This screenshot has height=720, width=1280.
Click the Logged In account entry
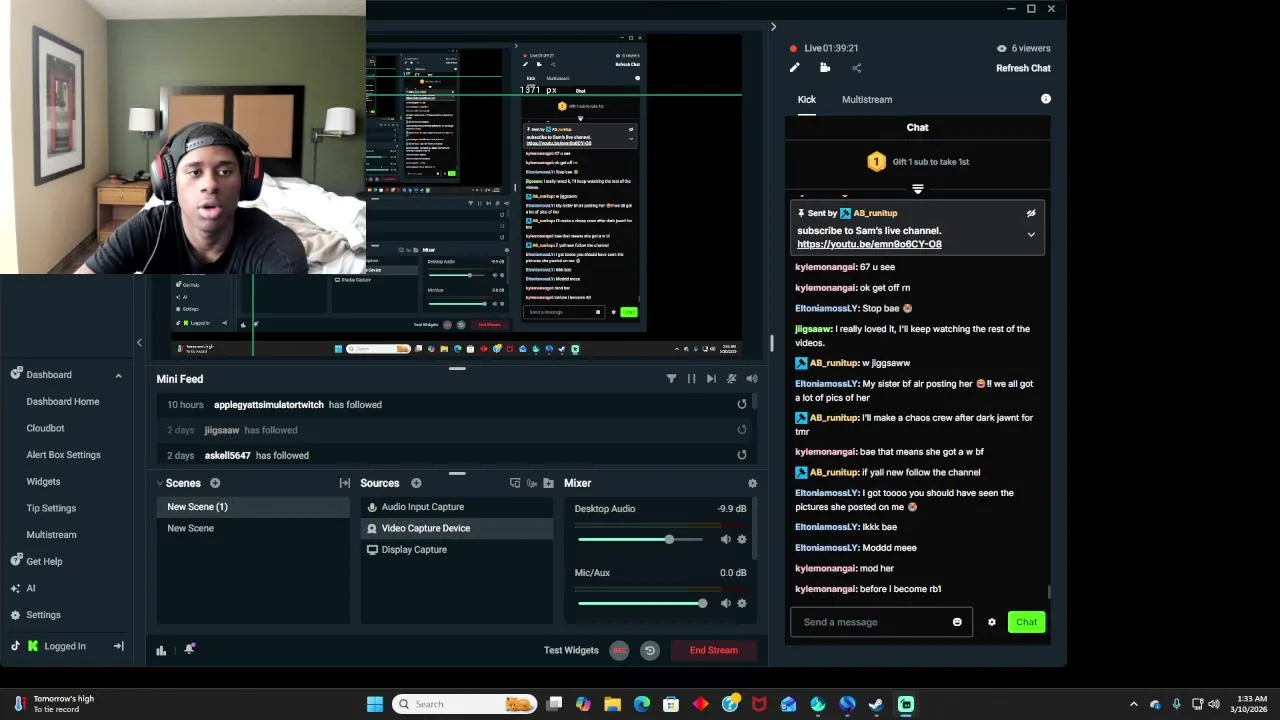coord(65,646)
